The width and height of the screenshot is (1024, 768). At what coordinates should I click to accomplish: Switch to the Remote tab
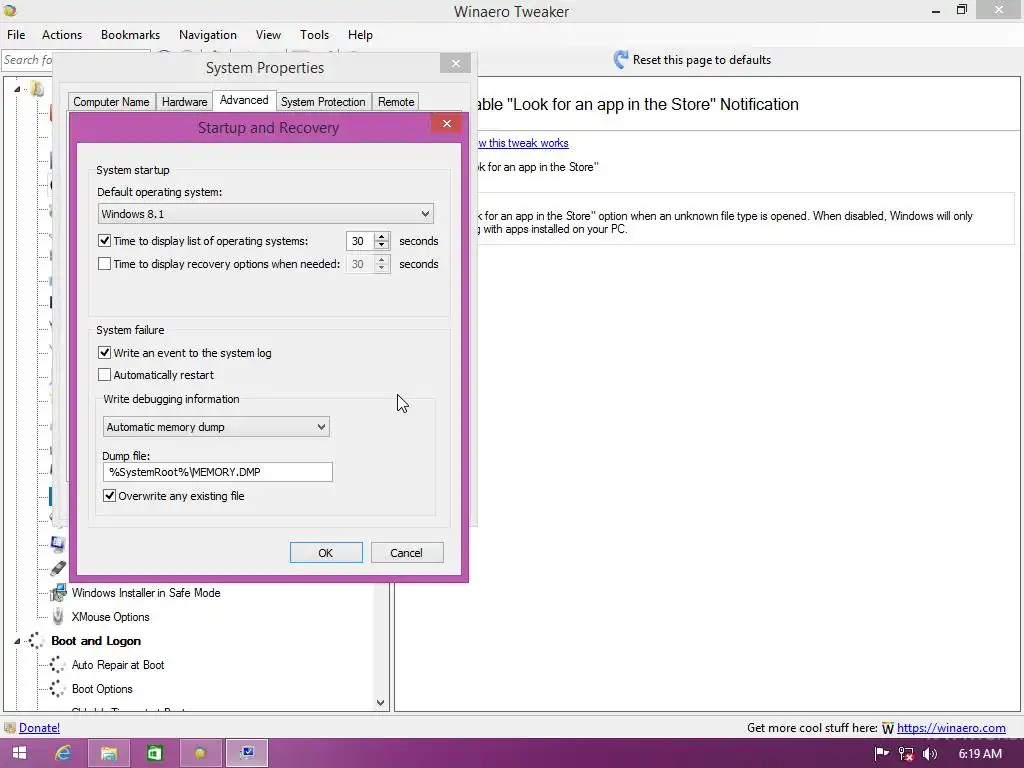(x=396, y=102)
